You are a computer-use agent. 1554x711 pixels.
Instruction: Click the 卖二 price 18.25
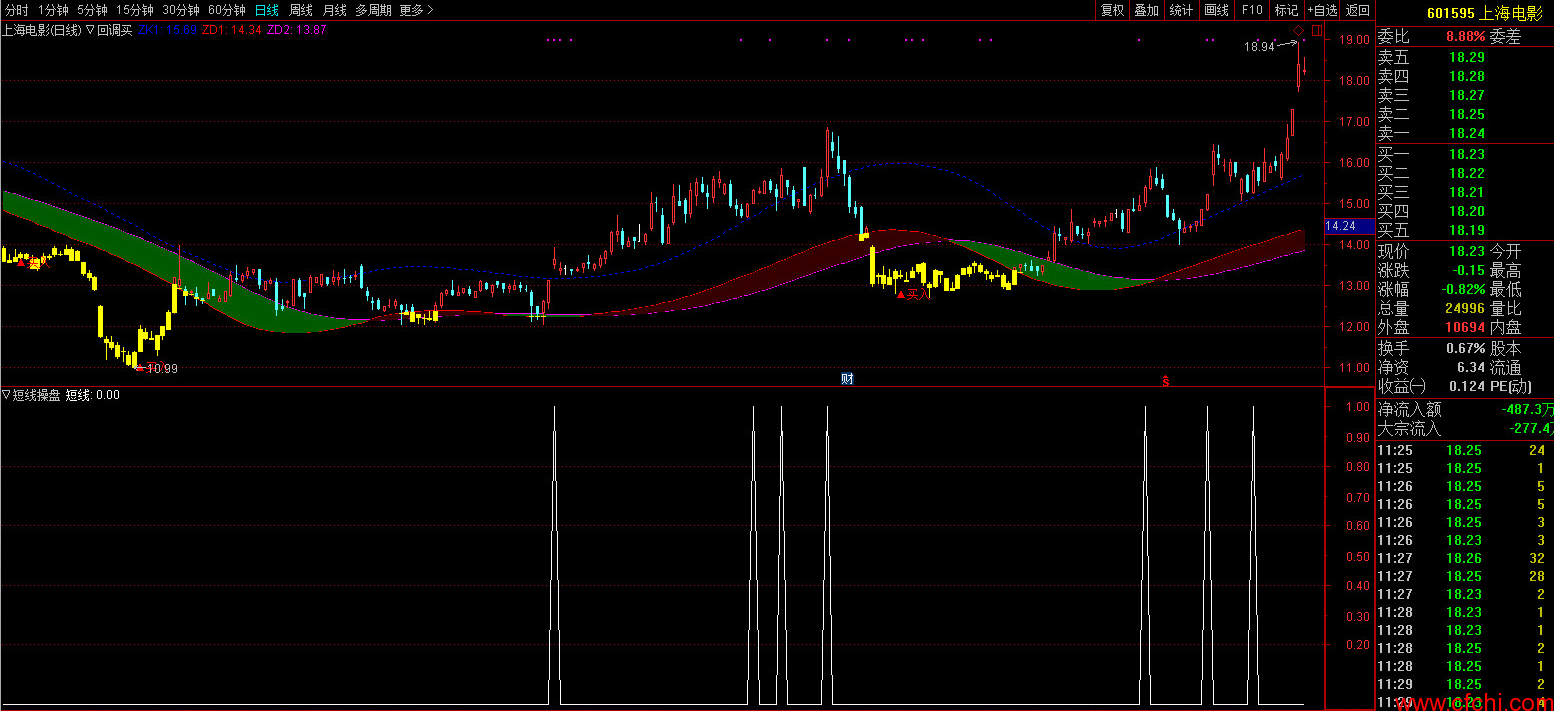pyautogui.click(x=1467, y=115)
